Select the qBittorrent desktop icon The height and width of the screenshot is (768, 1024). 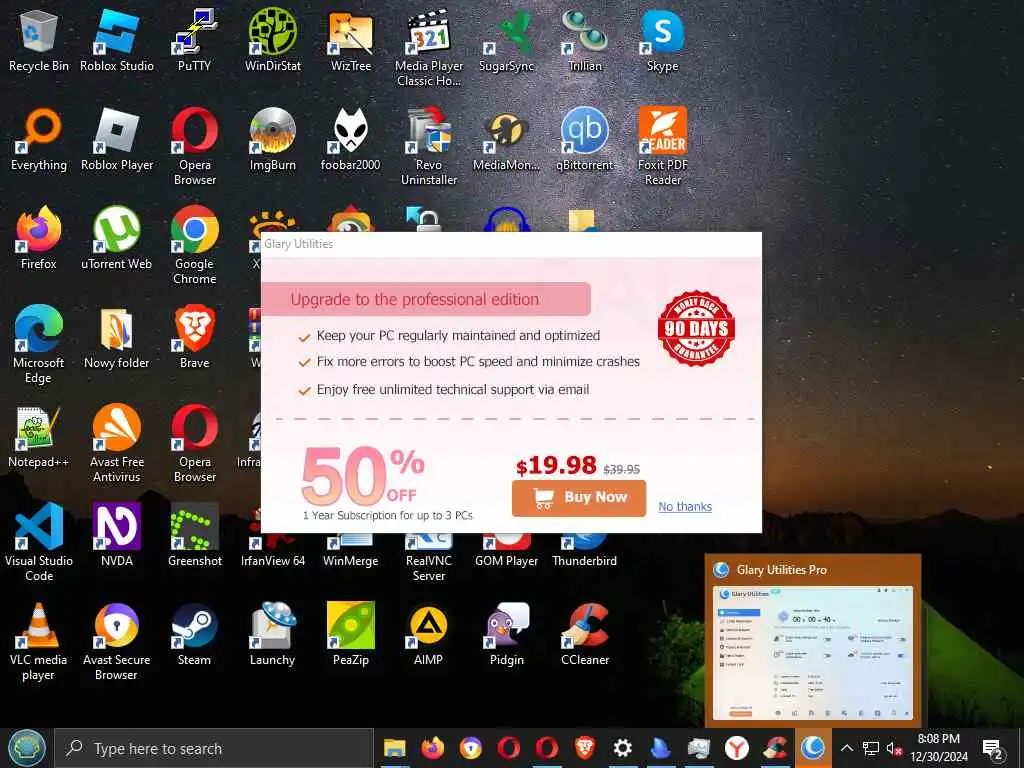(x=584, y=139)
